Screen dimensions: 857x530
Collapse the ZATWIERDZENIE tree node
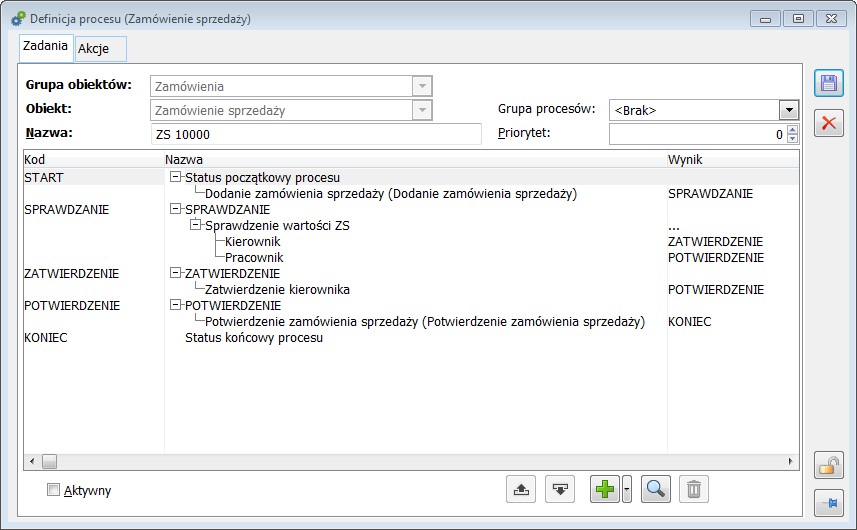175,273
